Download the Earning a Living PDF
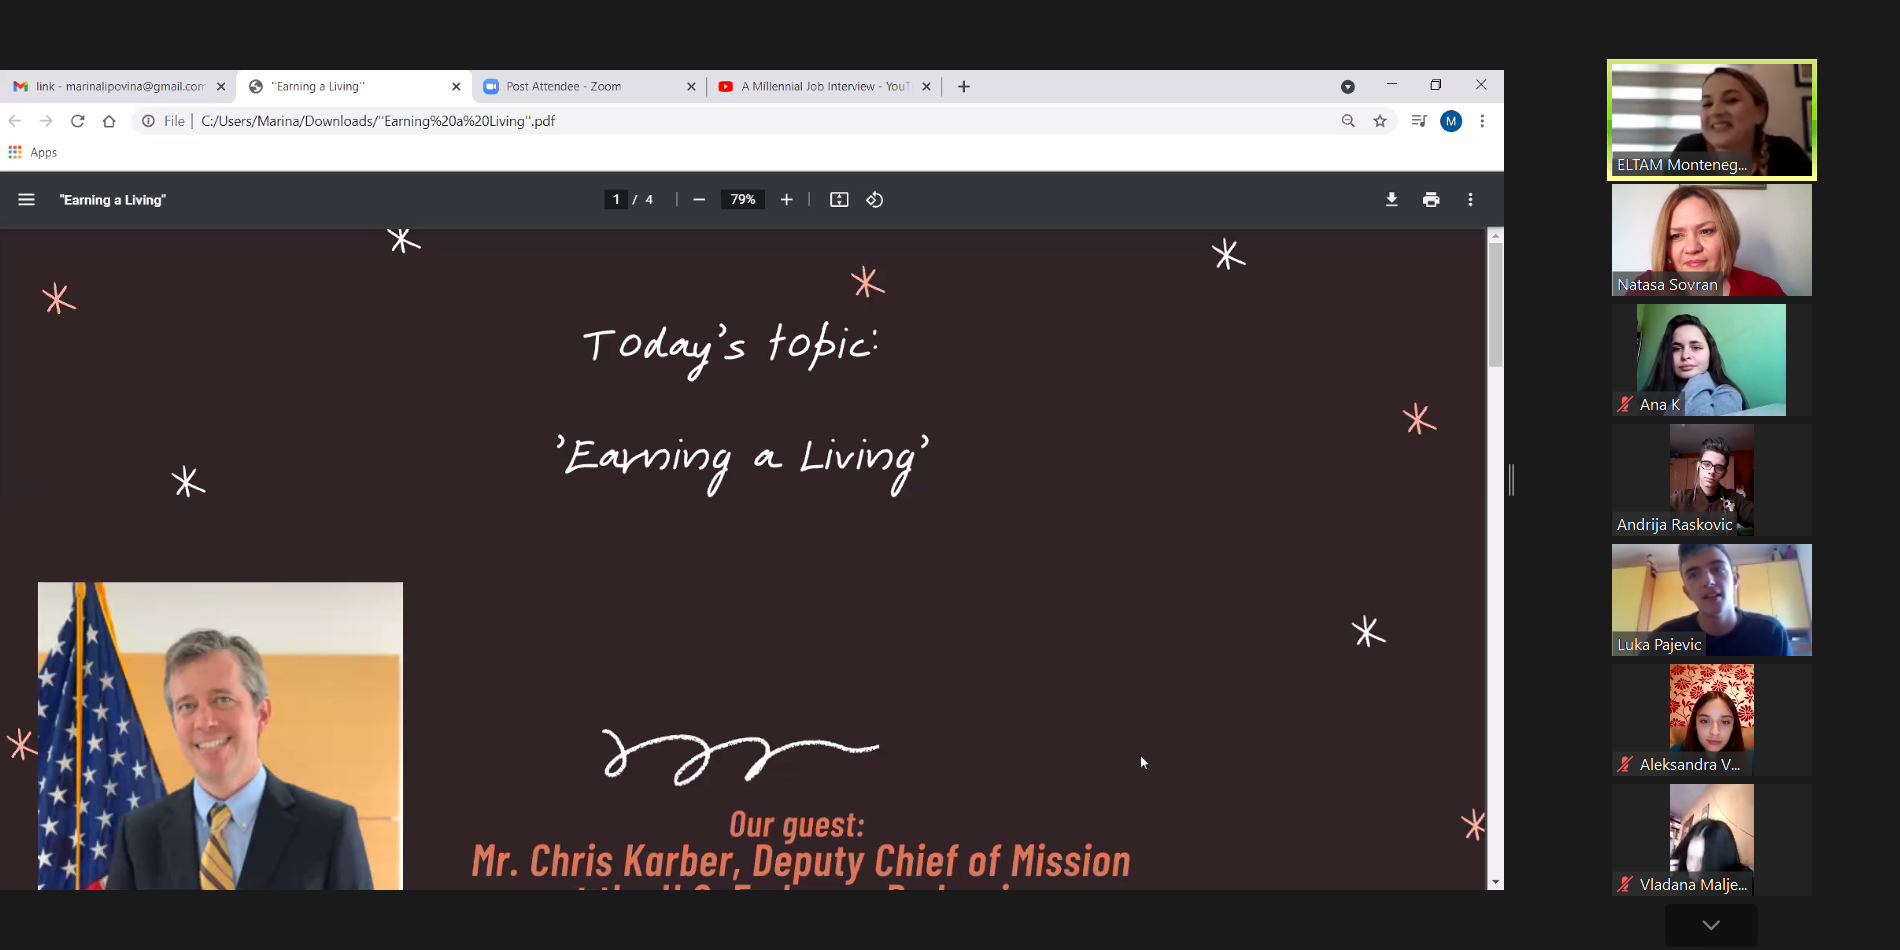1900x950 pixels. tap(1392, 200)
